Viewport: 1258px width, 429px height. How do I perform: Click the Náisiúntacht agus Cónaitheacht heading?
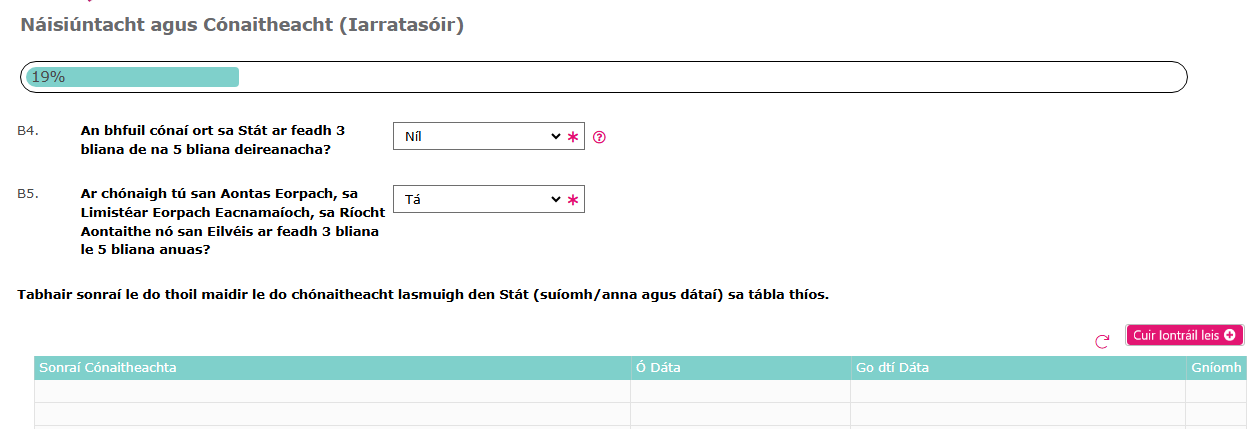242,25
